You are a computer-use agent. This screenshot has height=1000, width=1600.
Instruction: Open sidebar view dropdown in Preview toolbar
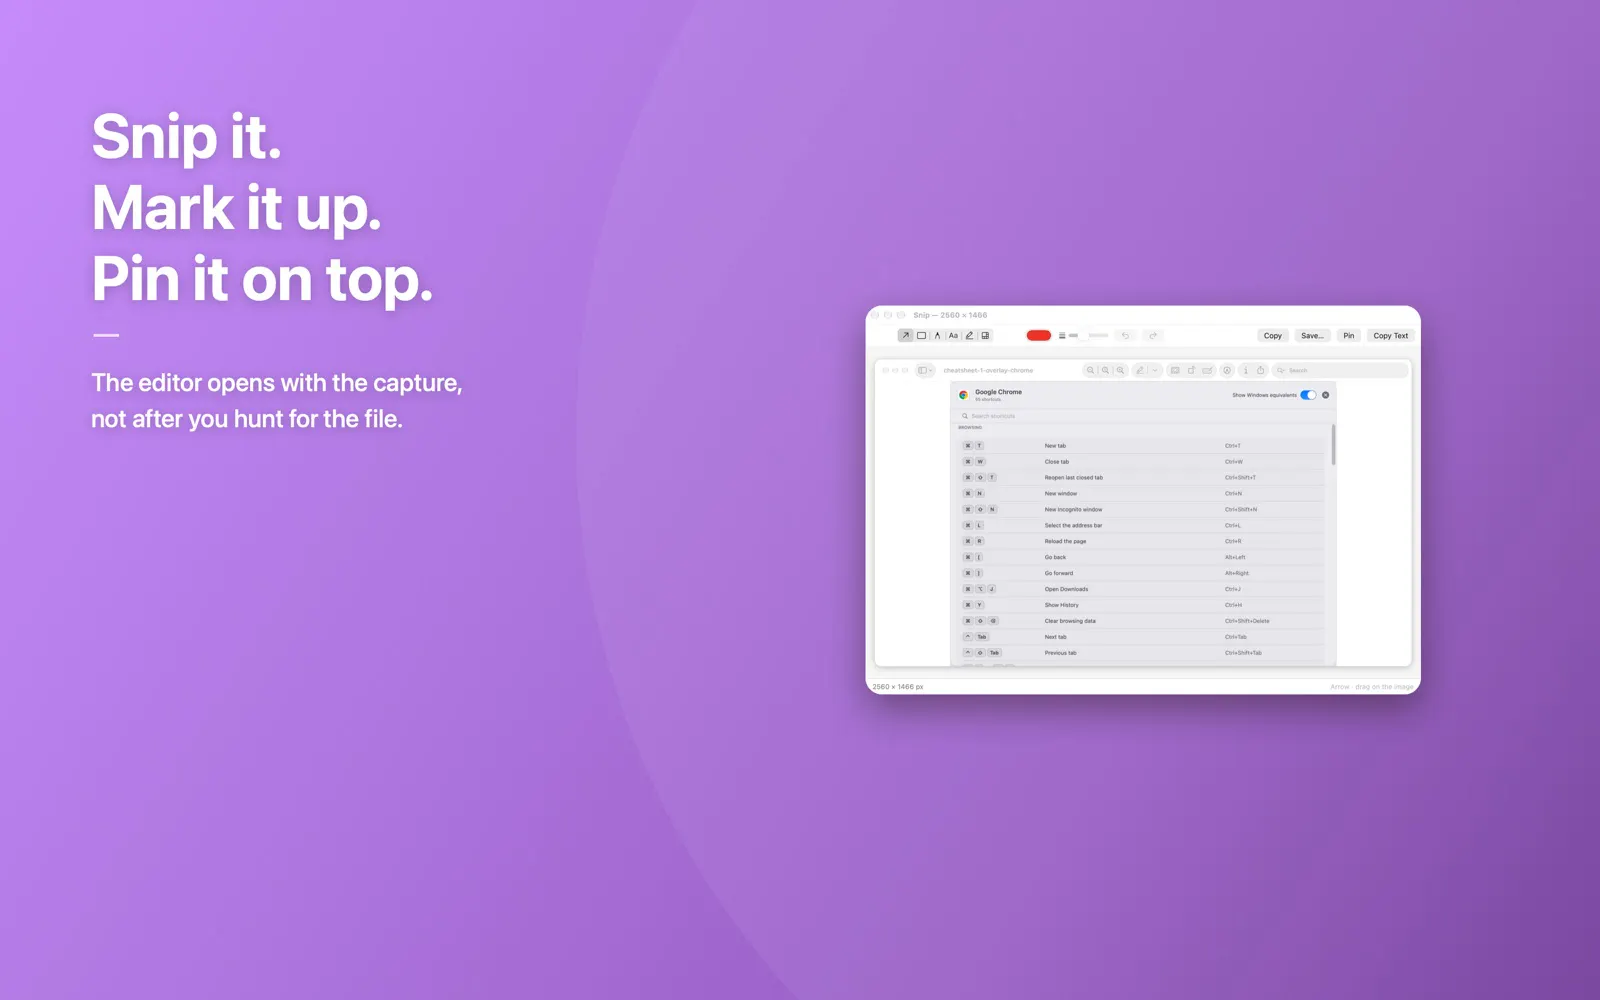[925, 370]
